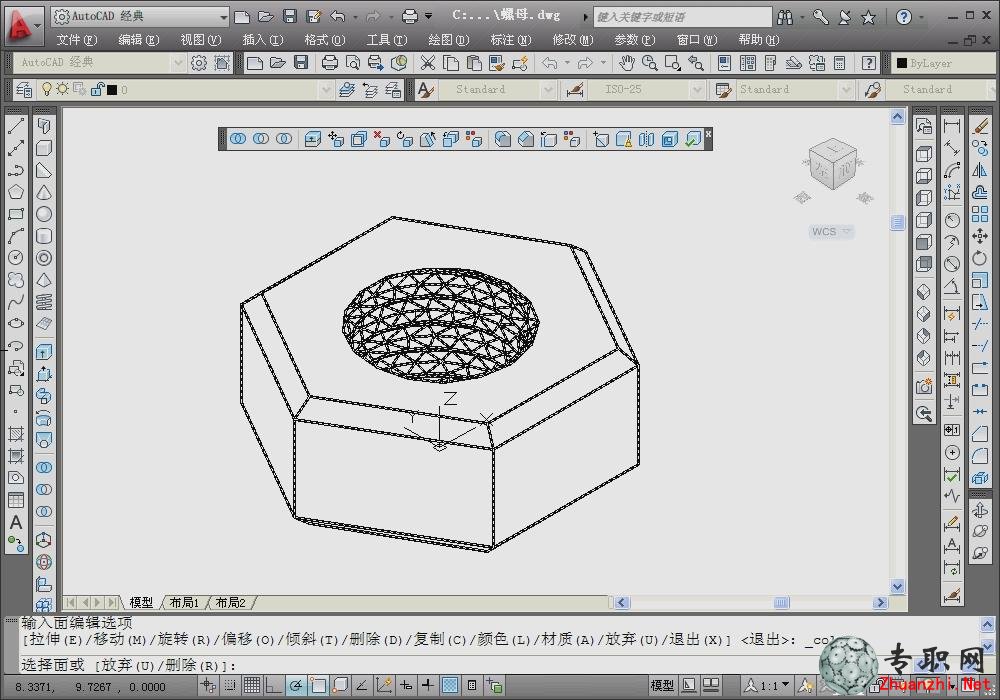
Task: Choose Color Faces in solid editing toolbar
Action: (473, 138)
